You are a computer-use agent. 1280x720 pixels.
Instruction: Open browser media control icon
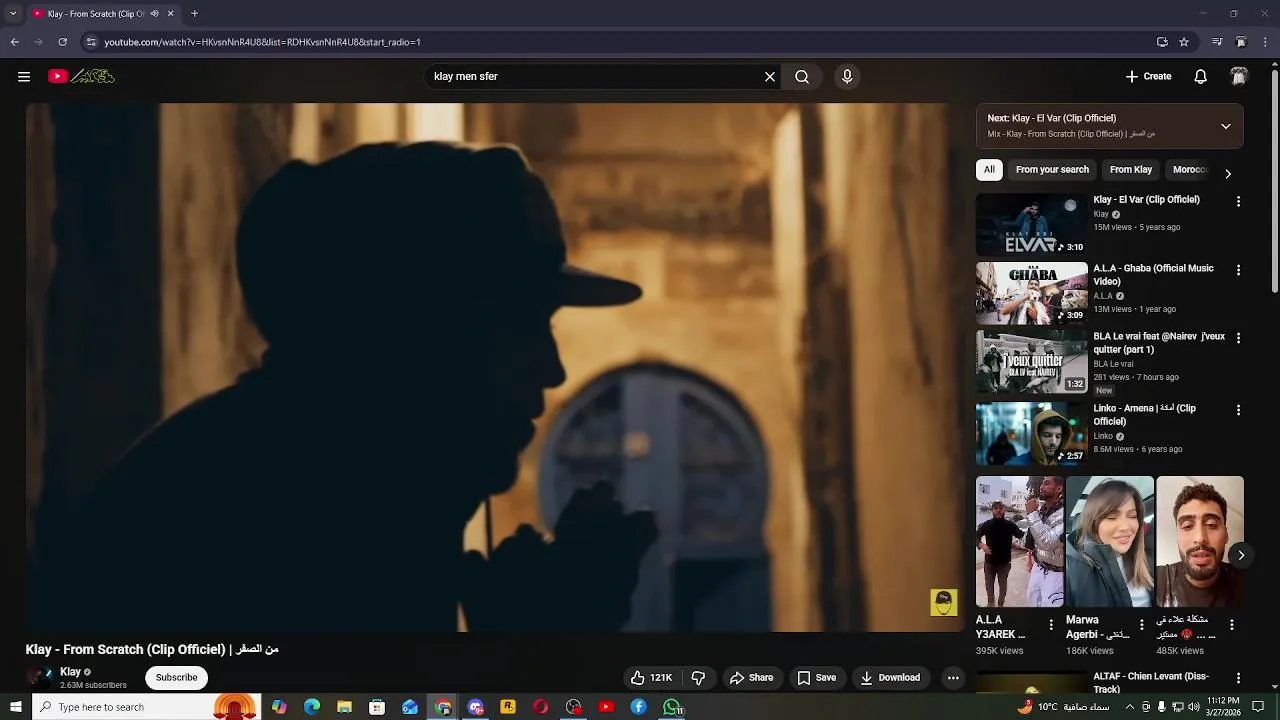(1217, 42)
